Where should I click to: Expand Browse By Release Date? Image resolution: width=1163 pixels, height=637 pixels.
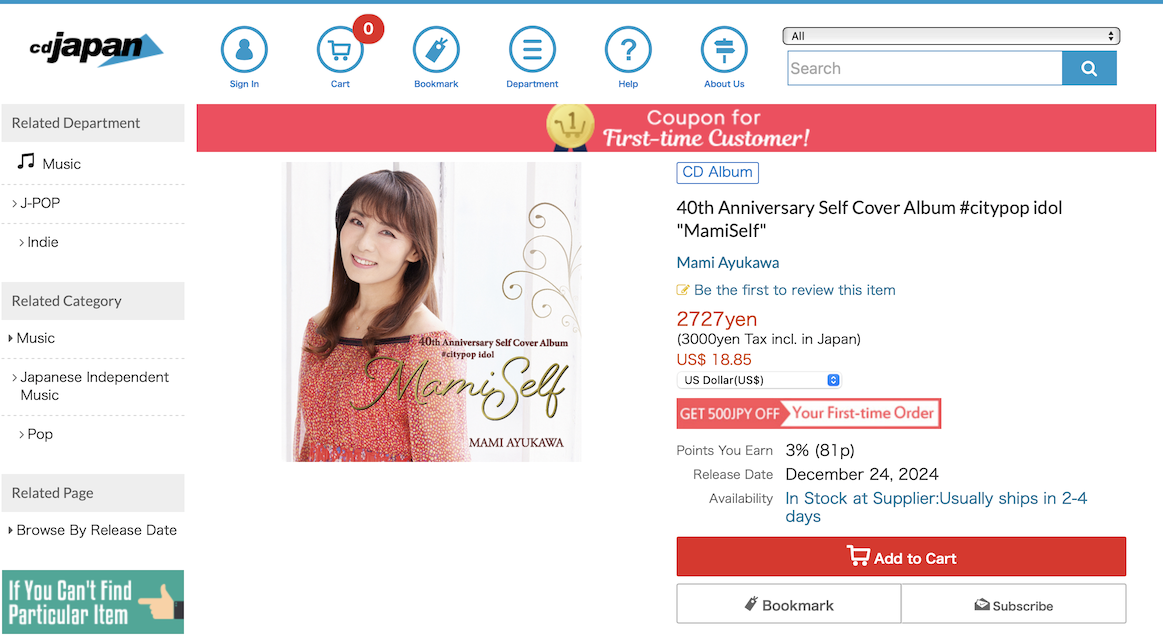(93, 530)
